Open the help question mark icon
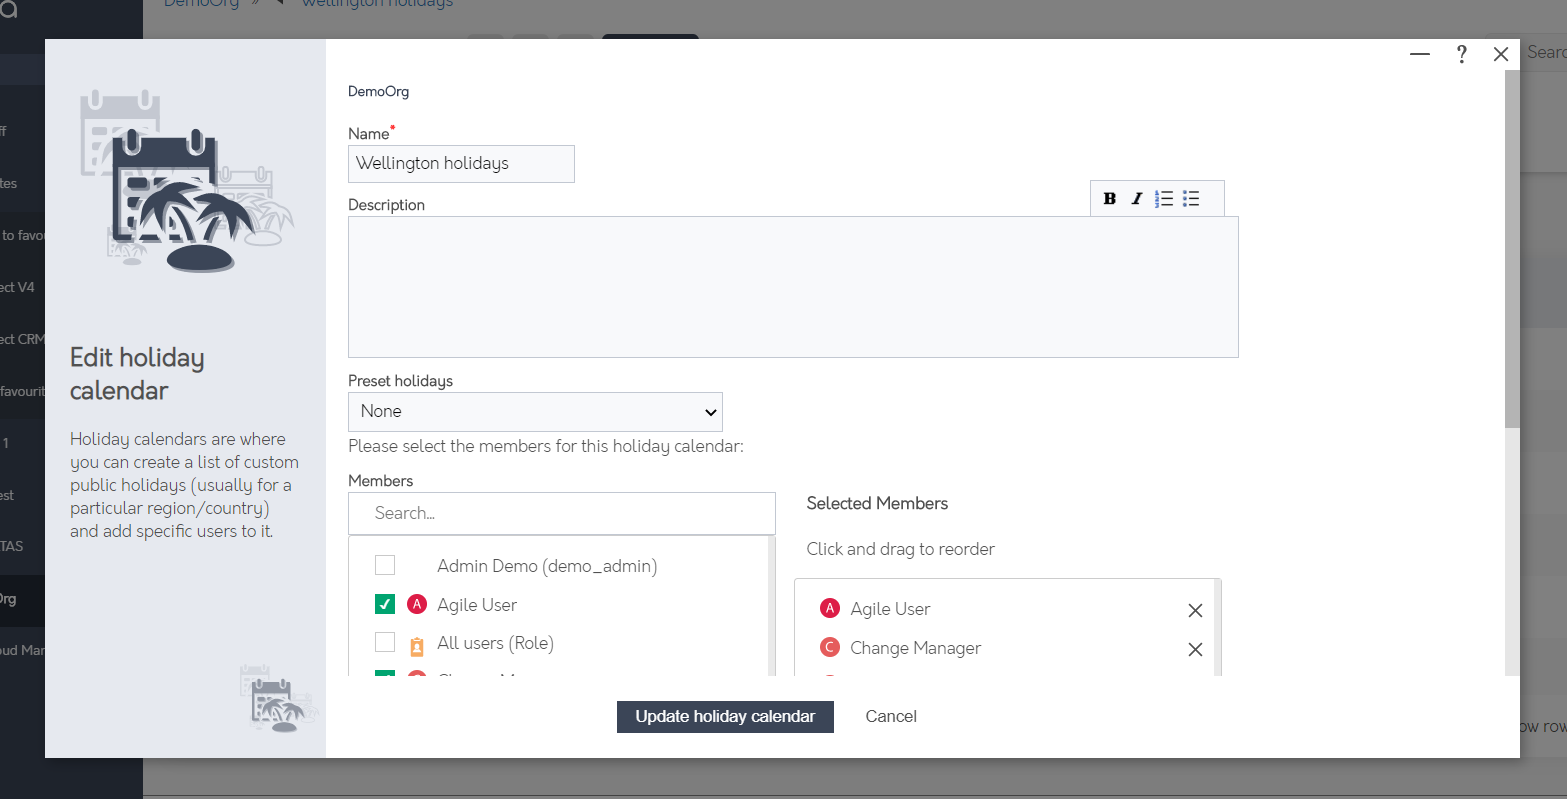Viewport: 1567px width, 799px height. [x=1461, y=54]
